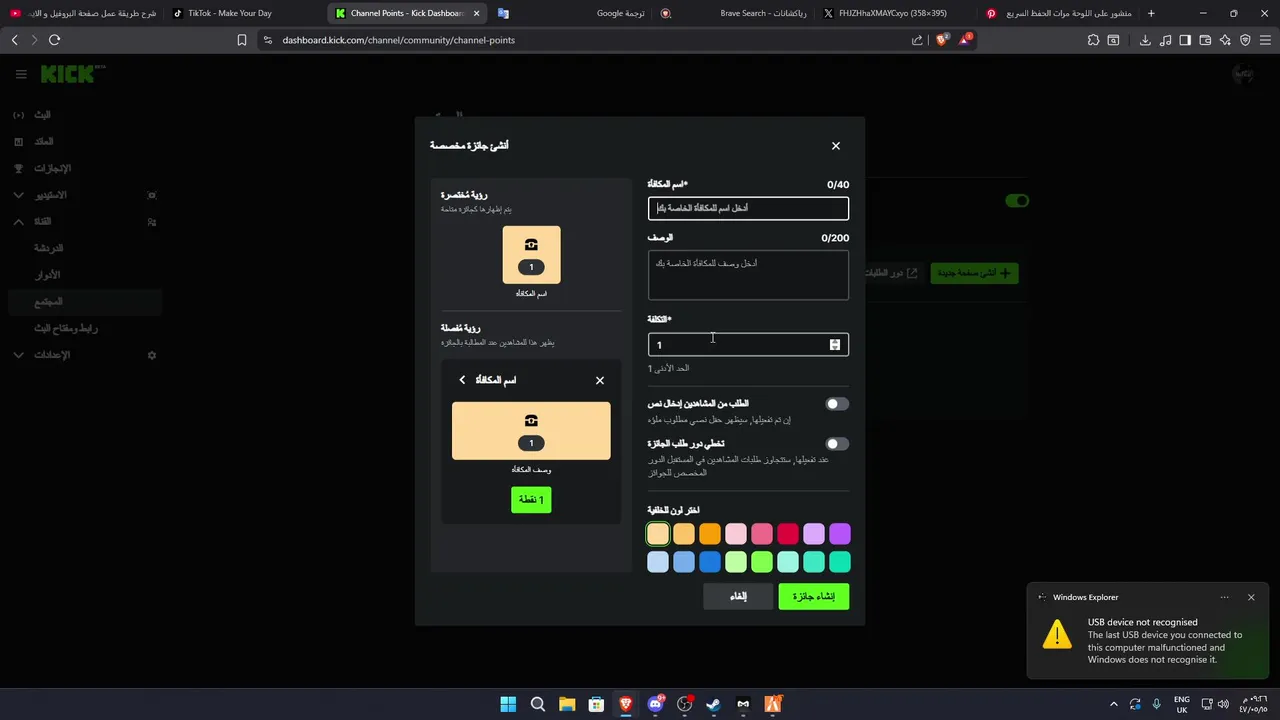
Task: Select the lavender color swatch
Action: (x=814, y=534)
